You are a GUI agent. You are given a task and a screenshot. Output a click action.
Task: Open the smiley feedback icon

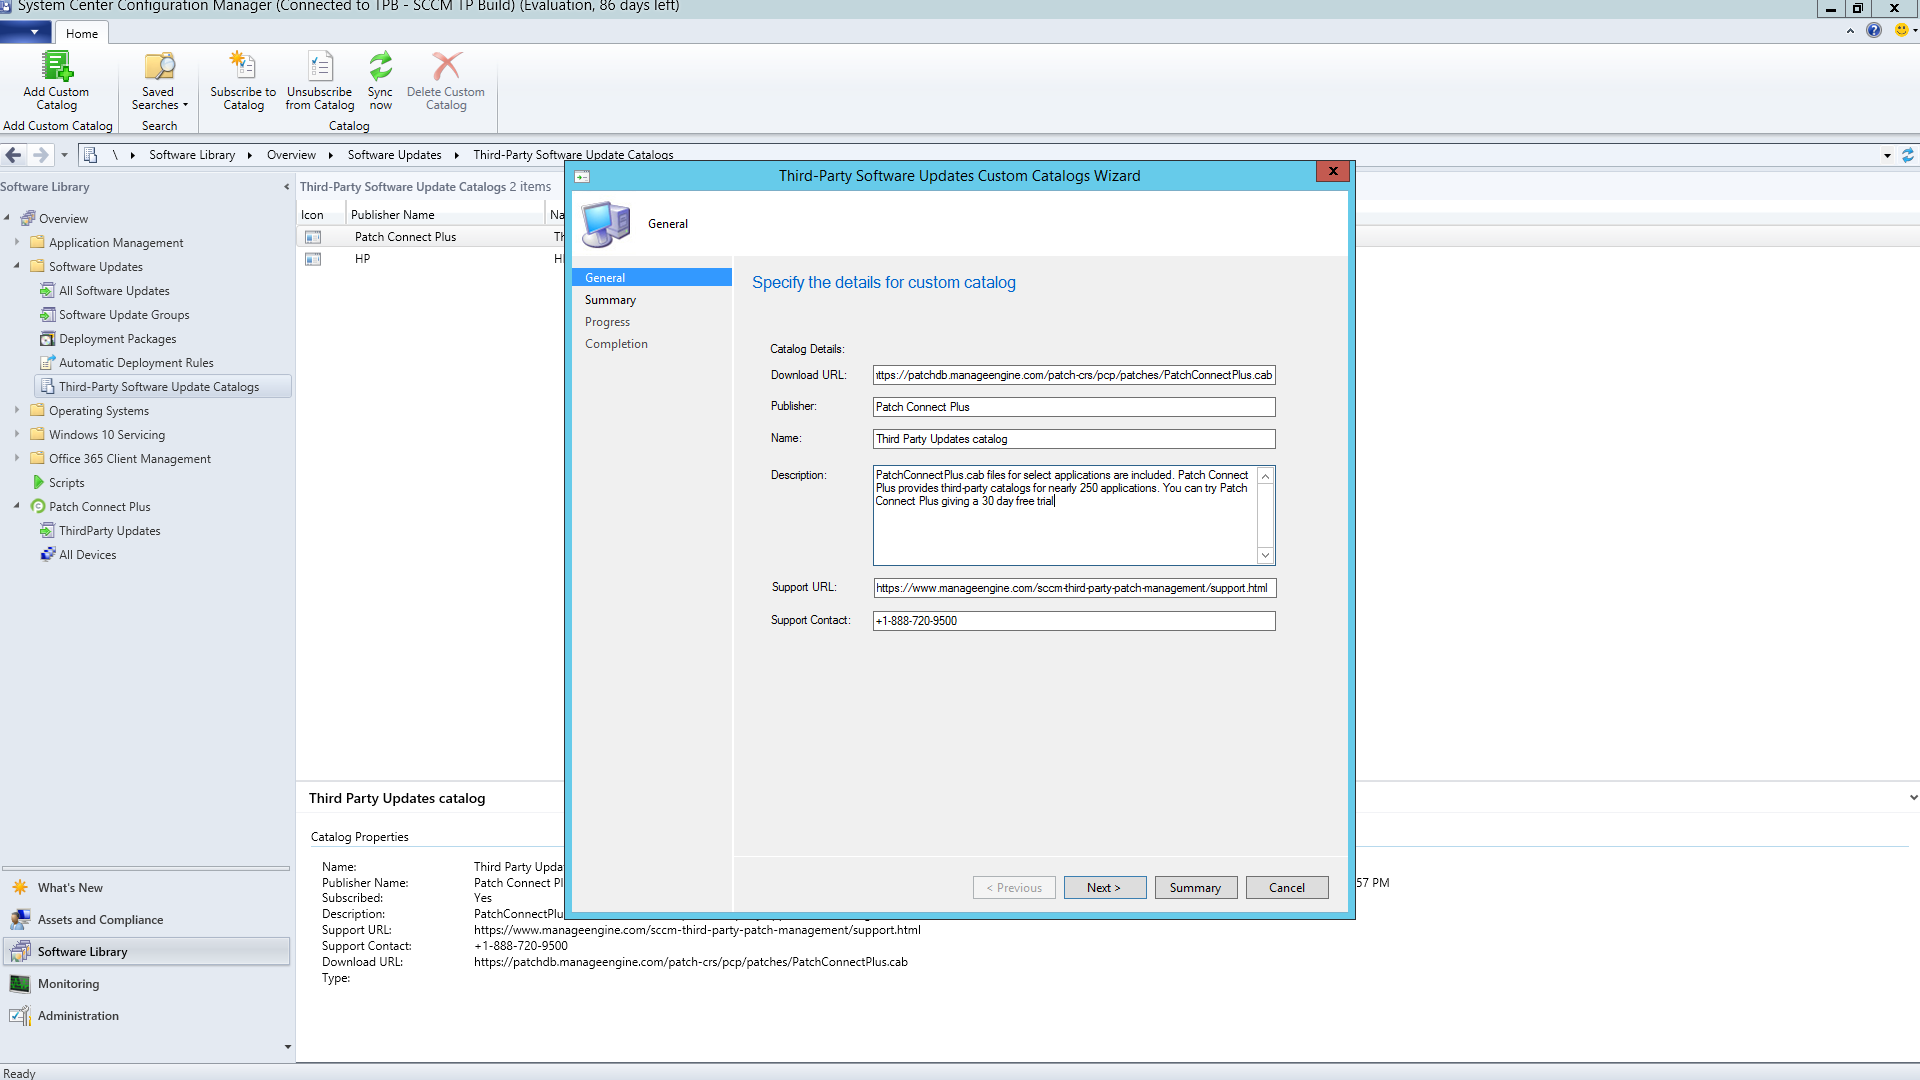coord(1901,31)
